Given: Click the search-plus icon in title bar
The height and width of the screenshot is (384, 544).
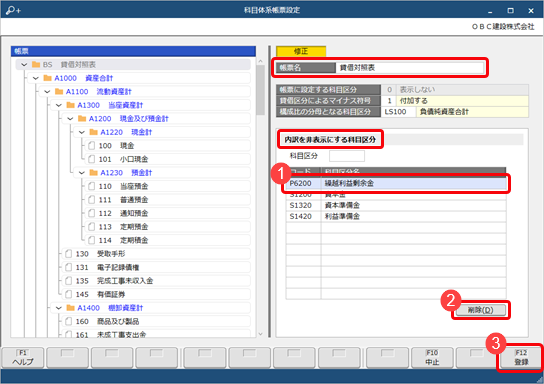Looking at the screenshot, I should tap(13, 10).
